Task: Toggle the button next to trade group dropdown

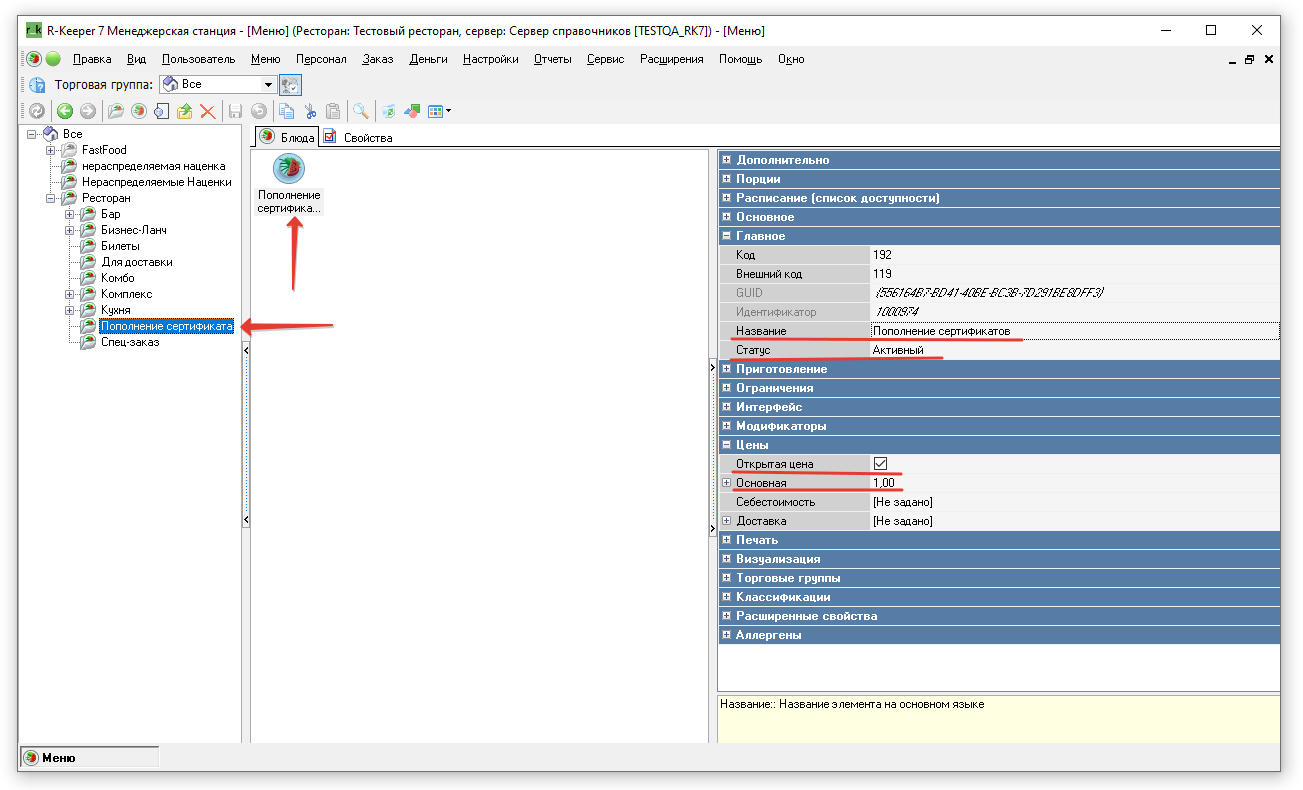Action: click(290, 85)
